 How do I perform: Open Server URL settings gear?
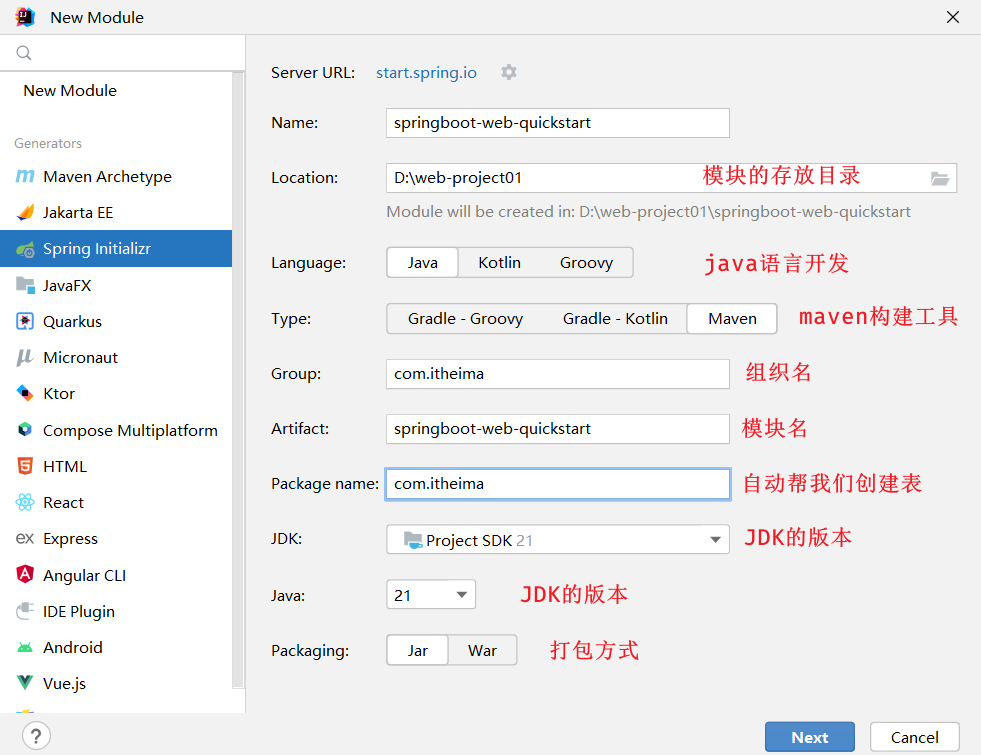(x=509, y=73)
